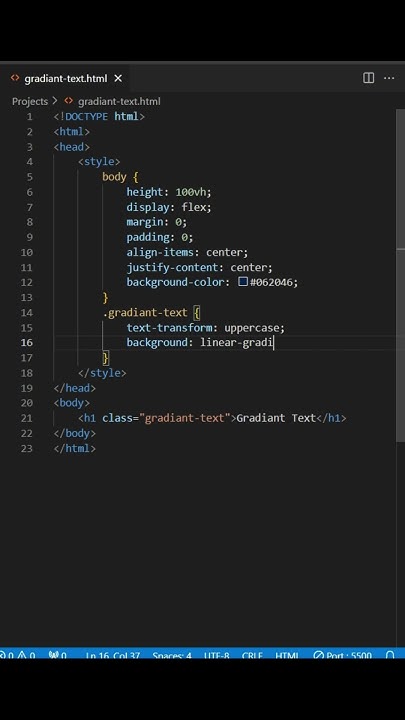This screenshot has height=720, width=405.
Task: Click 'height: 100vh;' declaration
Action: [169, 192]
